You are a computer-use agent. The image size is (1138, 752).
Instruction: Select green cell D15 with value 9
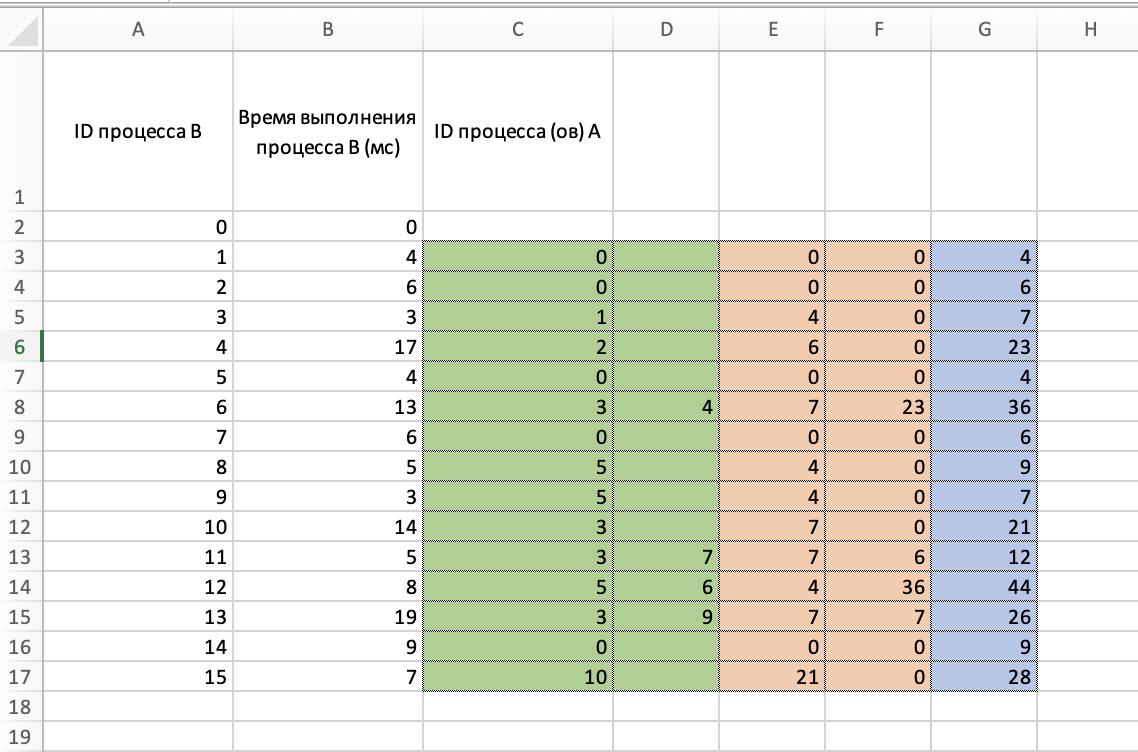[x=666, y=617]
